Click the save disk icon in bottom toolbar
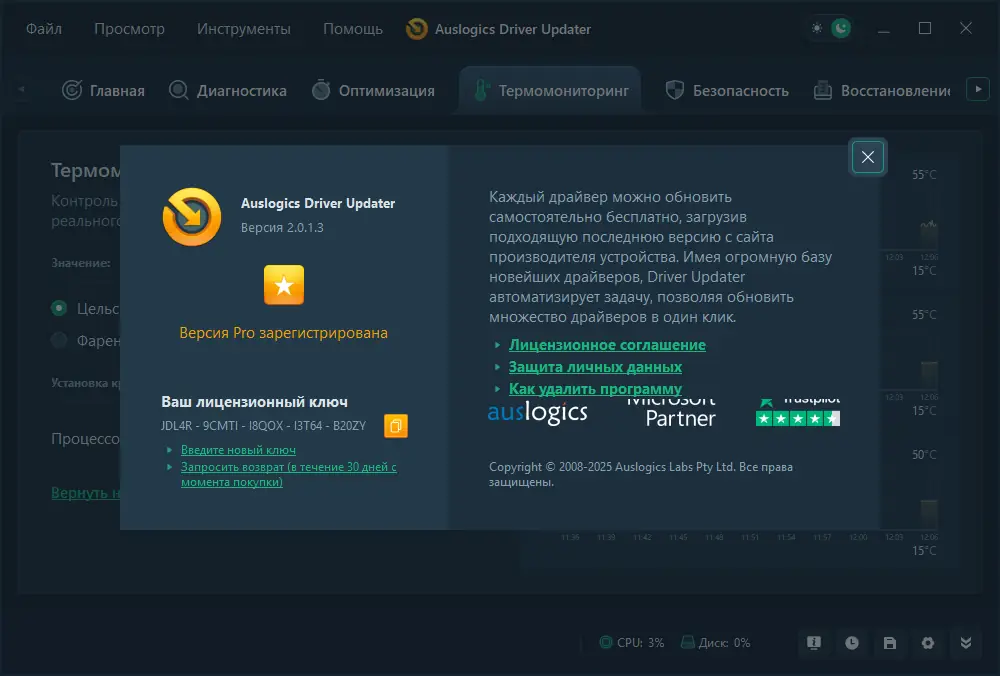 click(890, 643)
